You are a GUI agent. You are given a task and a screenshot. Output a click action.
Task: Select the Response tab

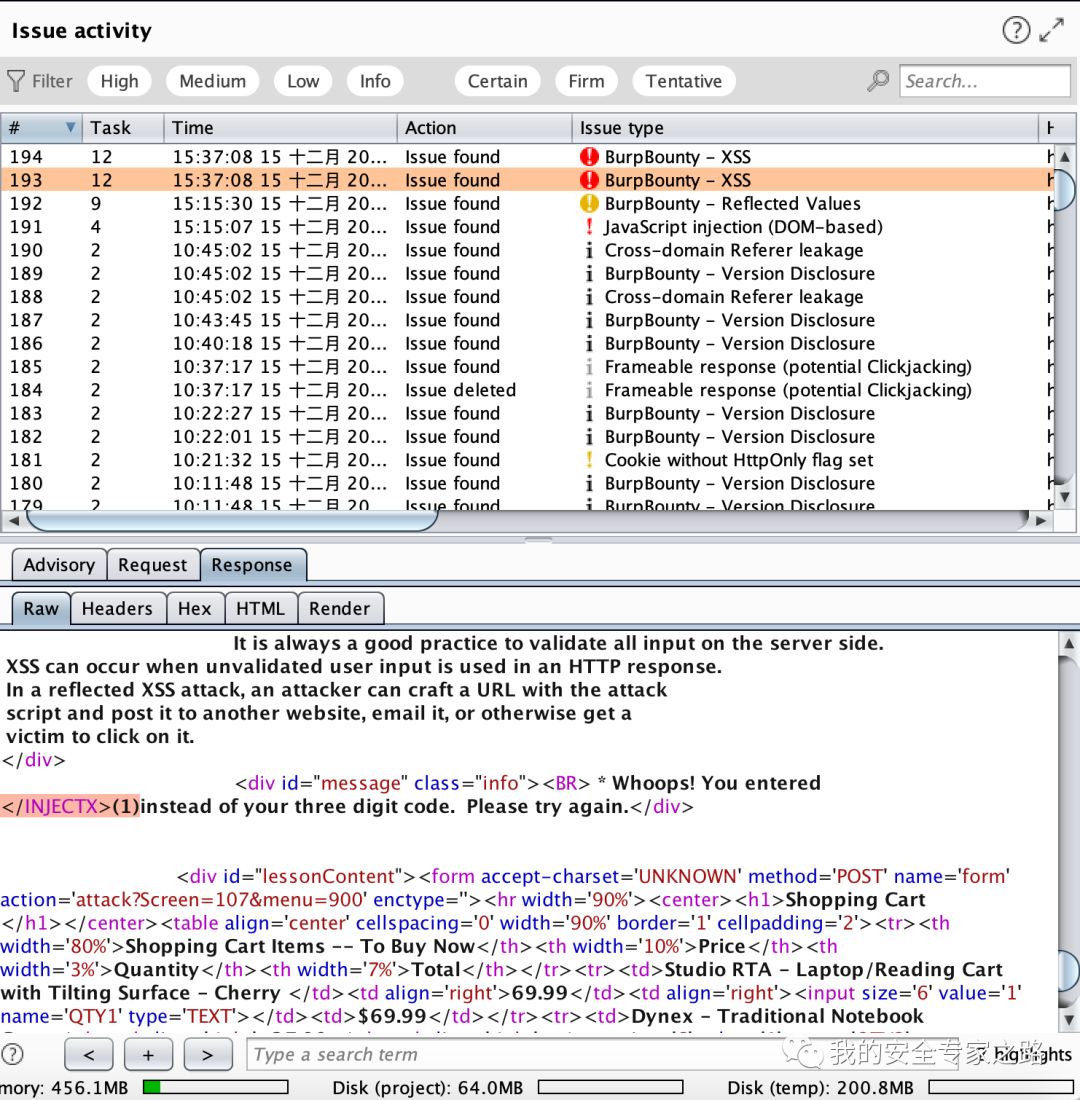[253, 565]
